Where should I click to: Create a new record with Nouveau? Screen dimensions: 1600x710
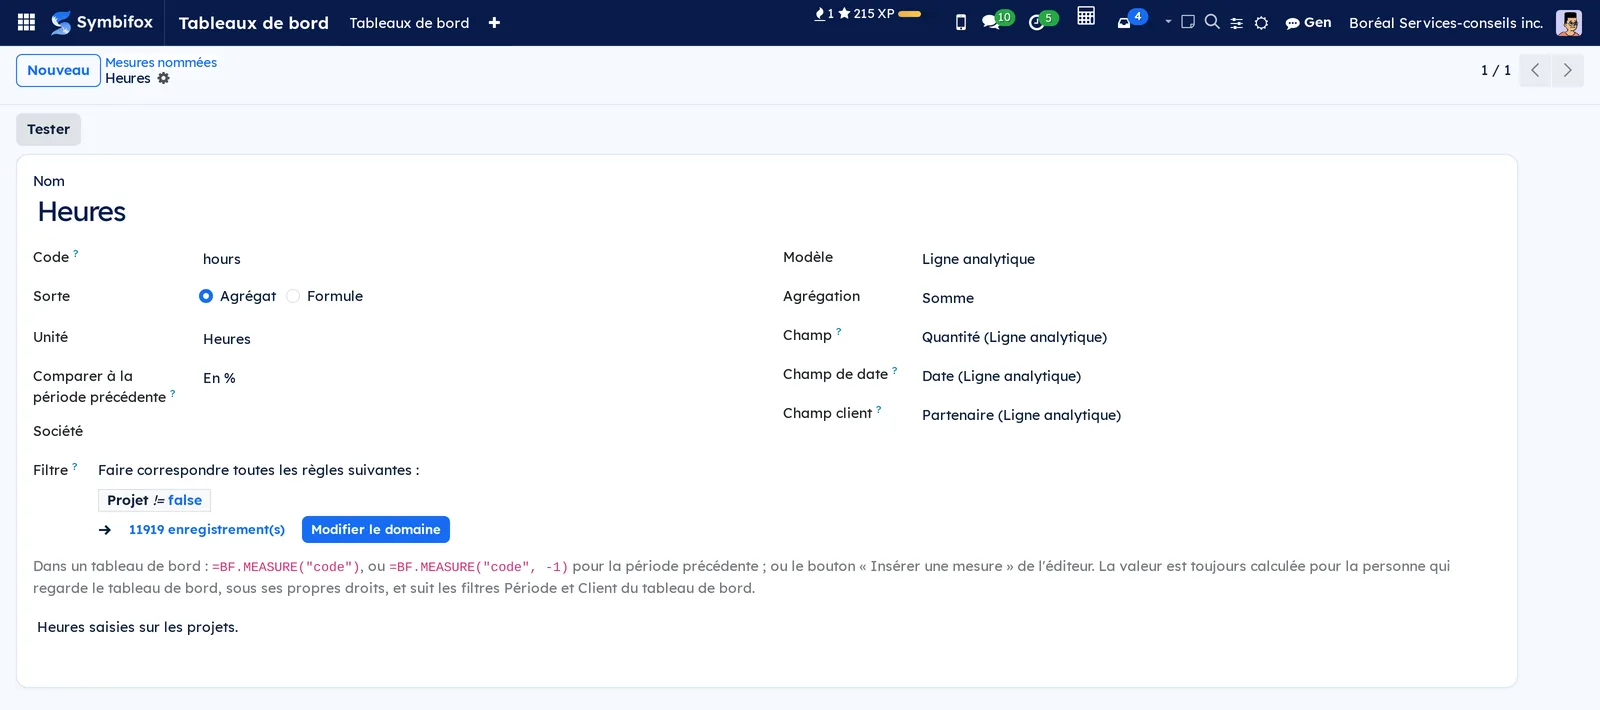[58, 70]
